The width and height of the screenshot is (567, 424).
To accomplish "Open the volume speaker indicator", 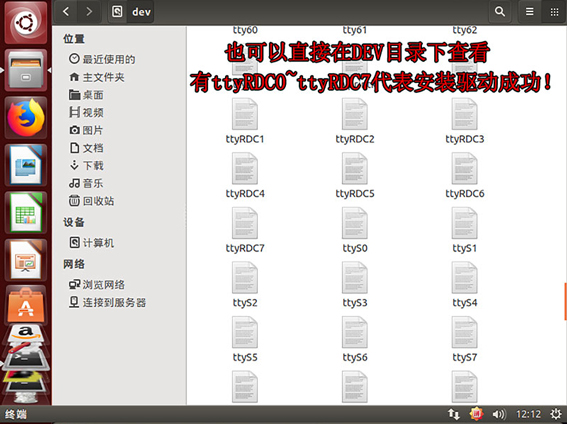I will coord(499,414).
